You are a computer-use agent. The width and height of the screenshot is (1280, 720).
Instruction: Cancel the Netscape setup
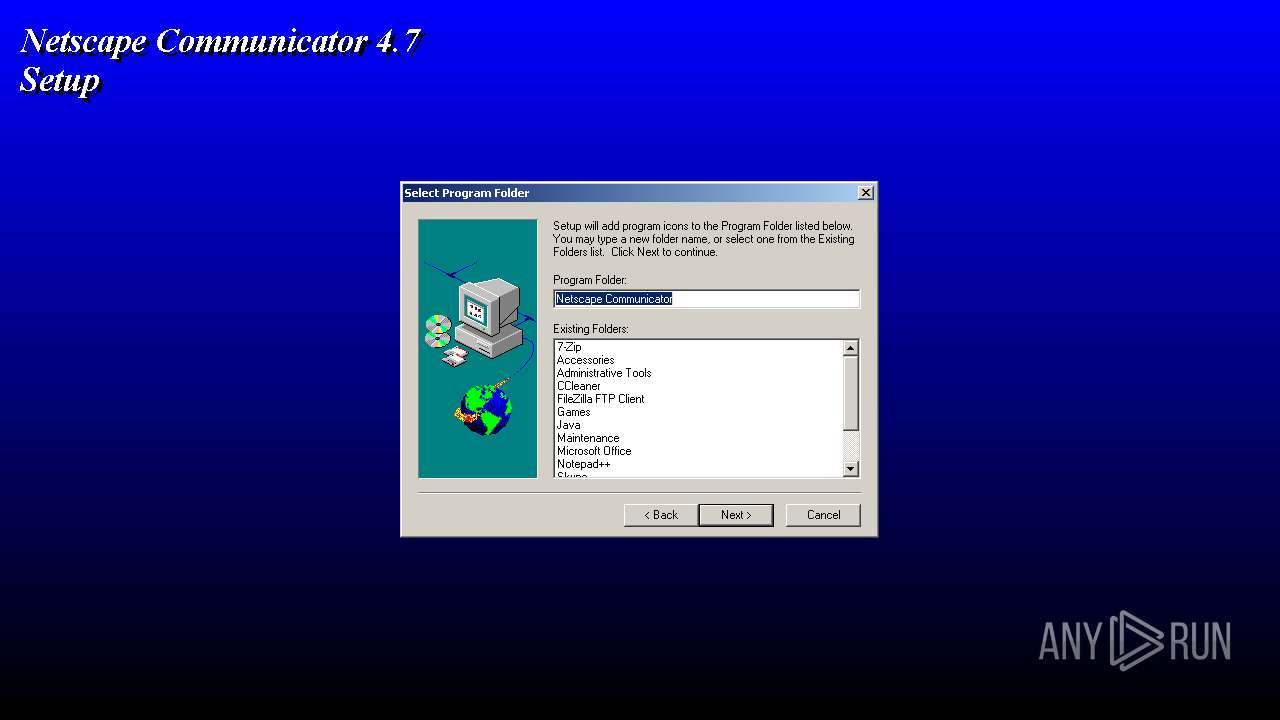click(x=823, y=515)
